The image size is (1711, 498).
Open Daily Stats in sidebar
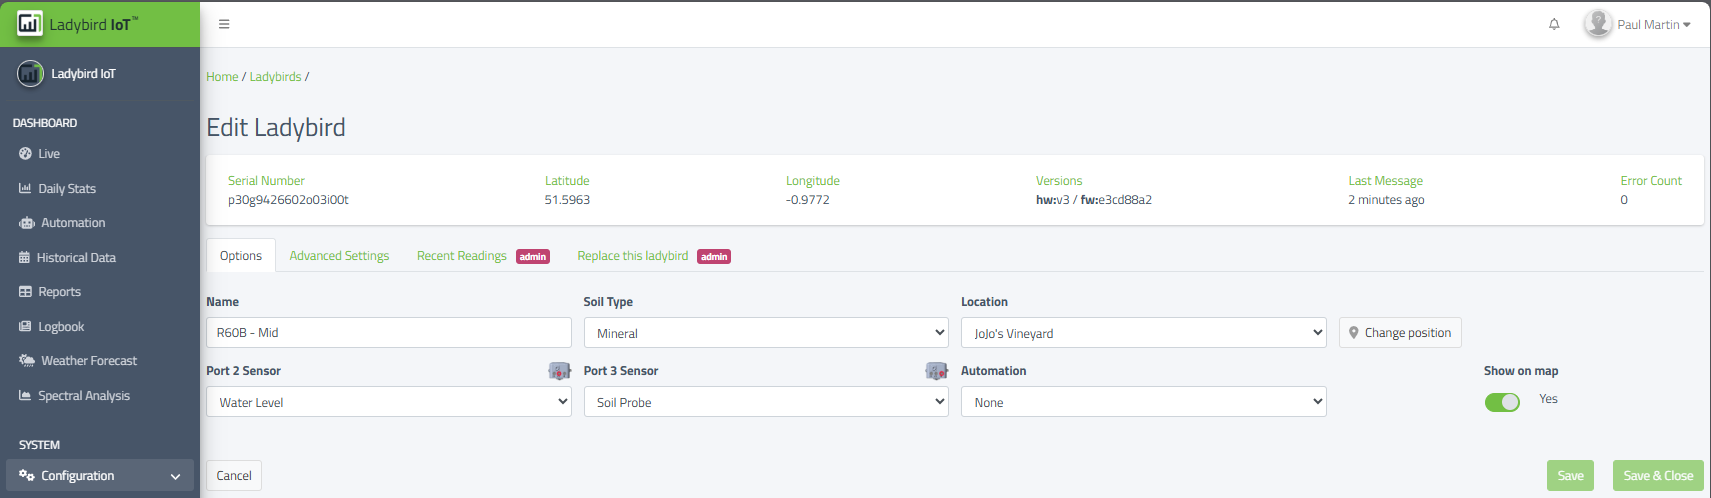point(66,189)
